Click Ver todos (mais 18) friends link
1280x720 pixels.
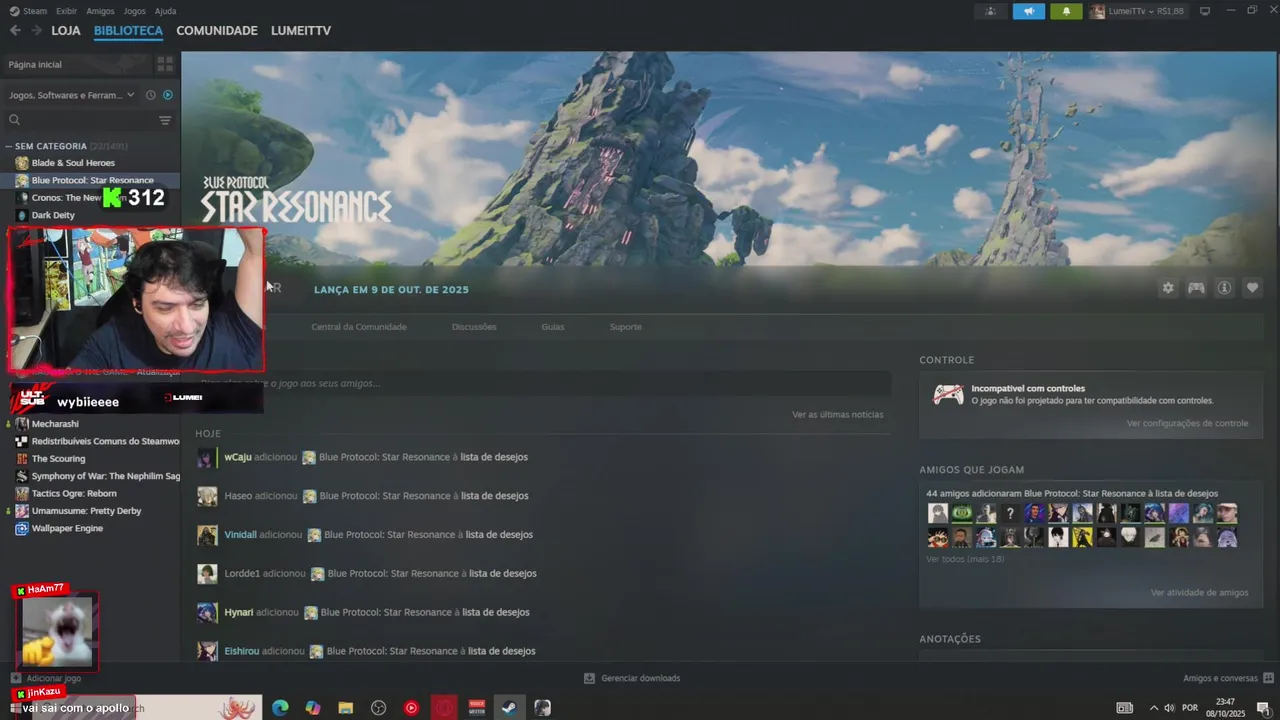click(x=965, y=559)
